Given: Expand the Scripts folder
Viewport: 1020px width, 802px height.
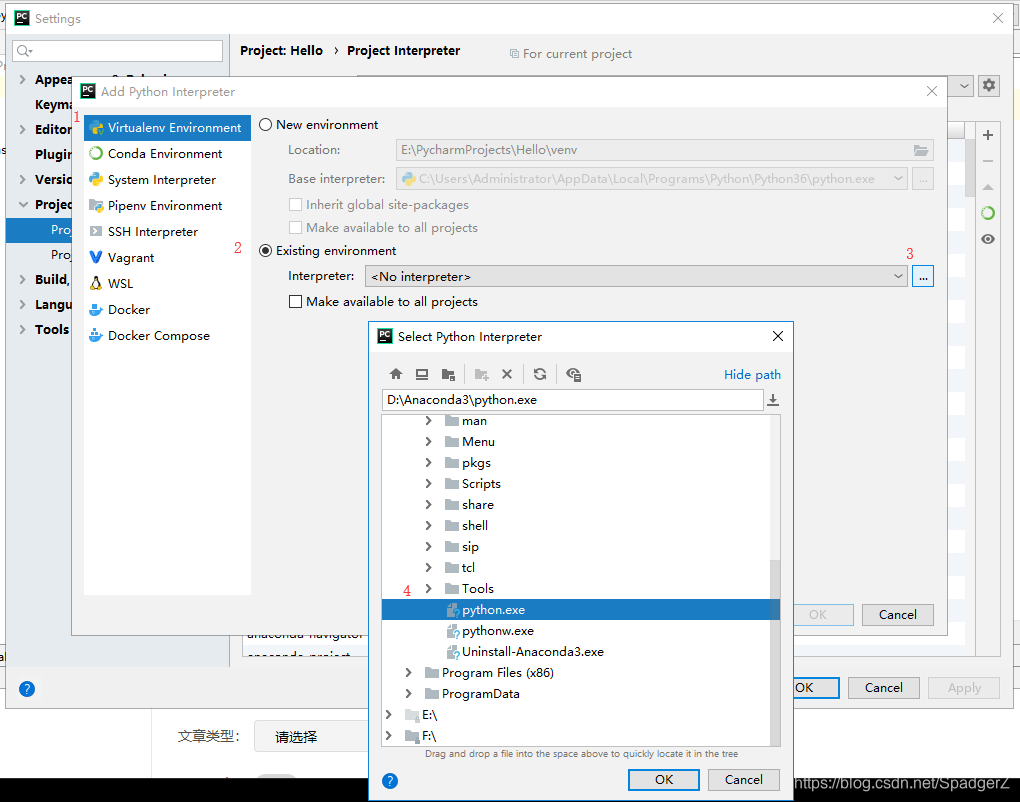Looking at the screenshot, I should click(428, 484).
